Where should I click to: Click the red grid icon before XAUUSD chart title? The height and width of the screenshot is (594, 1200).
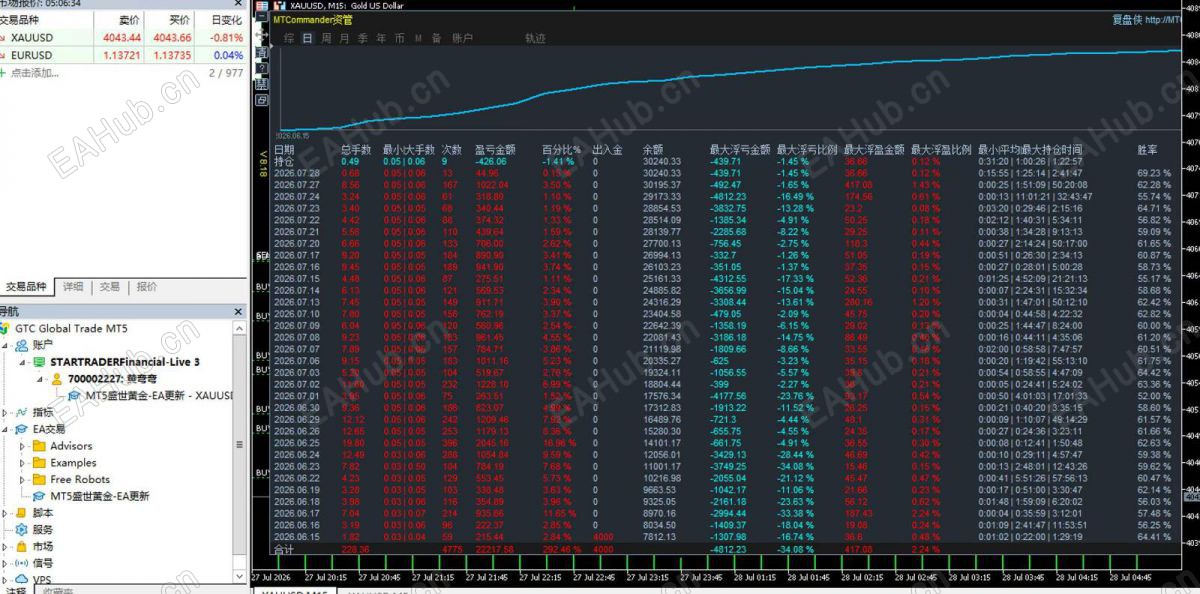(262, 5)
